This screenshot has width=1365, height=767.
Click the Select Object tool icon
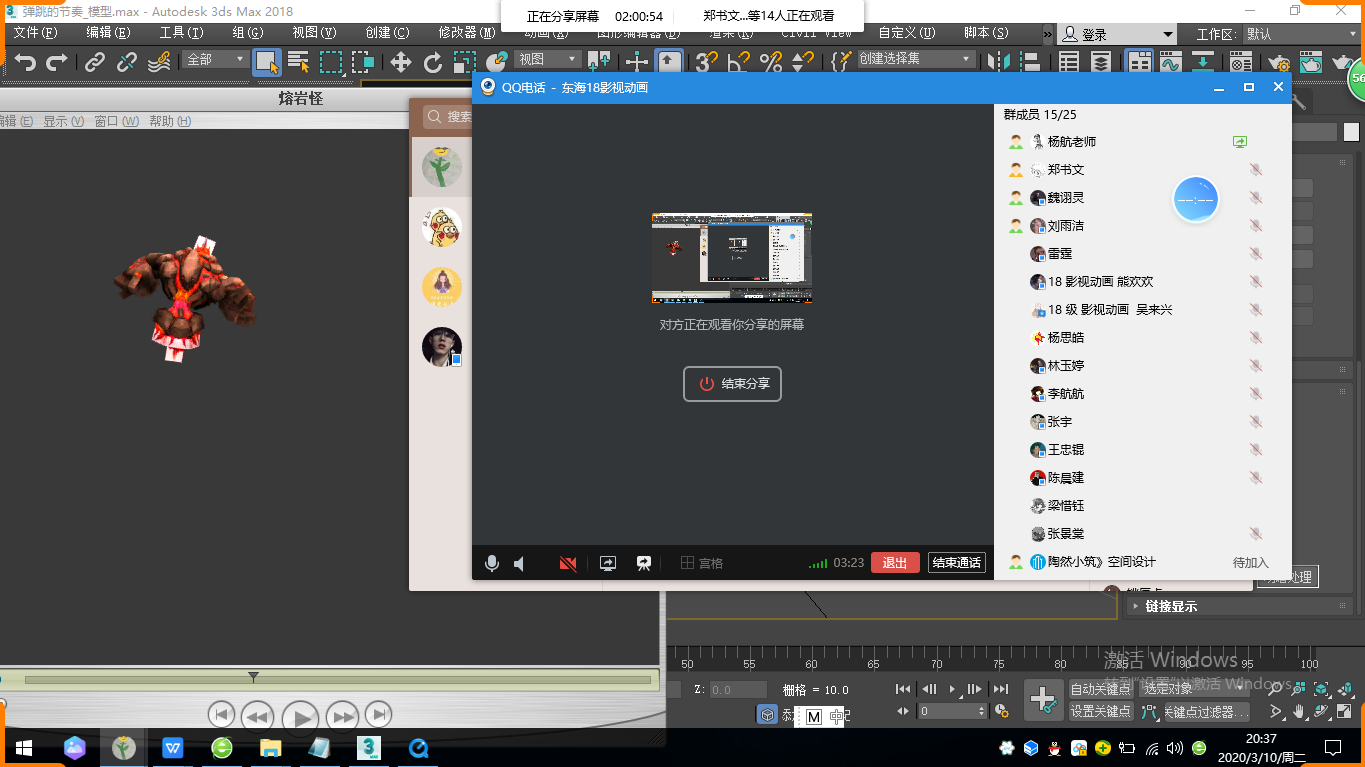coord(266,62)
